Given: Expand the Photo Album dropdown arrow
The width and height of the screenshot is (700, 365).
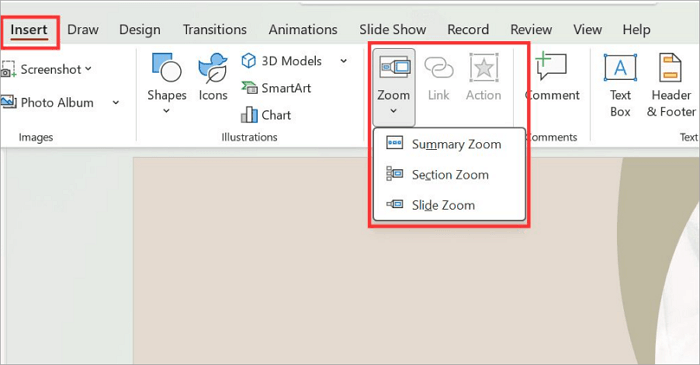Looking at the screenshot, I should point(116,103).
